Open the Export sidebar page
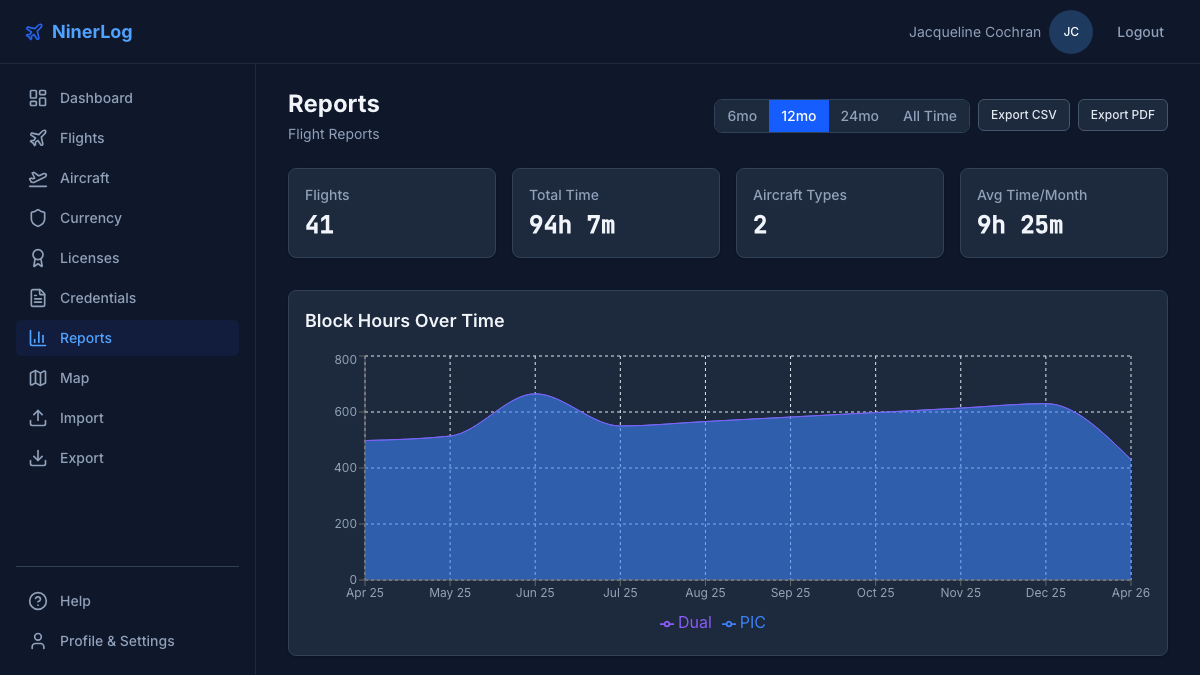The height and width of the screenshot is (675, 1200). pyautogui.click(x=127, y=458)
